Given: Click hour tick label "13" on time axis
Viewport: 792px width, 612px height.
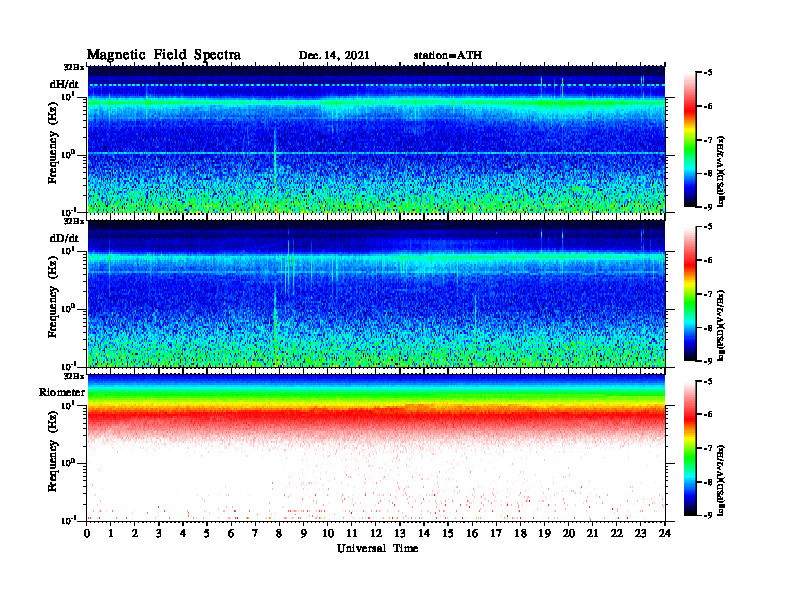Looking at the screenshot, I should [x=400, y=534].
